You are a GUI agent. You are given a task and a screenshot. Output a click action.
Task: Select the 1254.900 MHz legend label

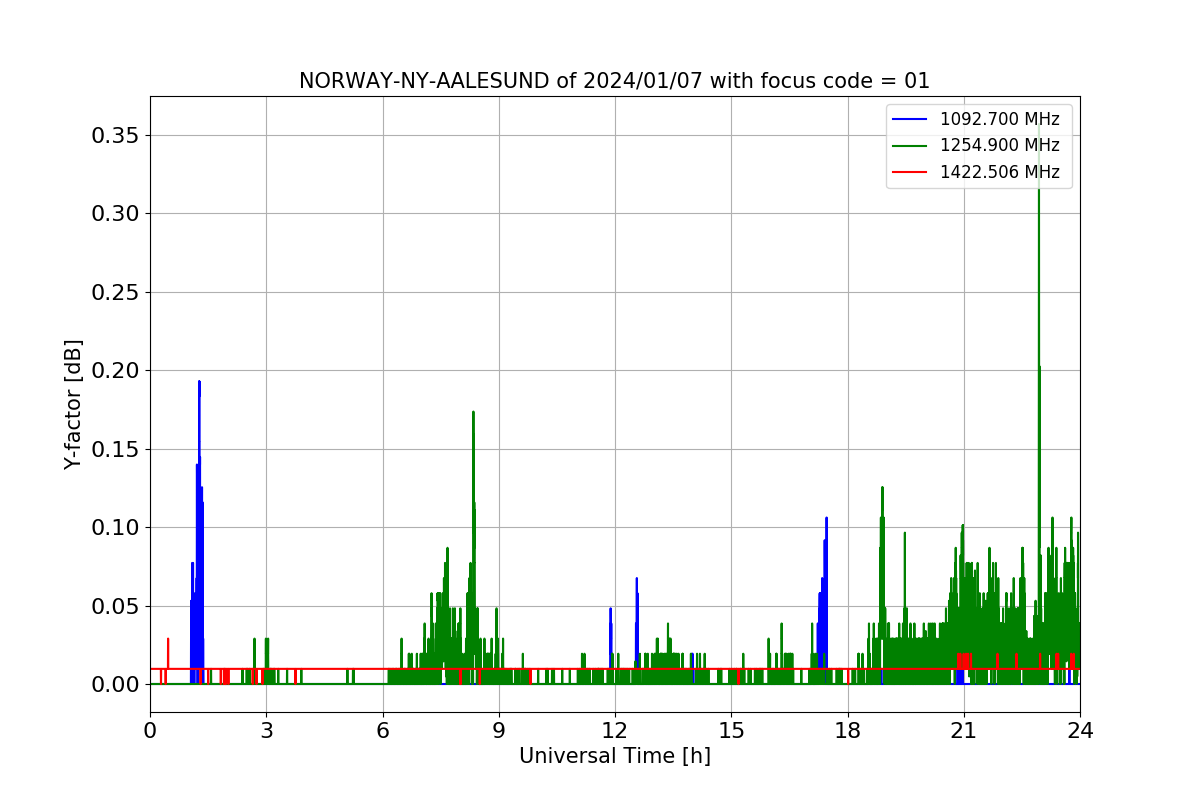(999, 145)
